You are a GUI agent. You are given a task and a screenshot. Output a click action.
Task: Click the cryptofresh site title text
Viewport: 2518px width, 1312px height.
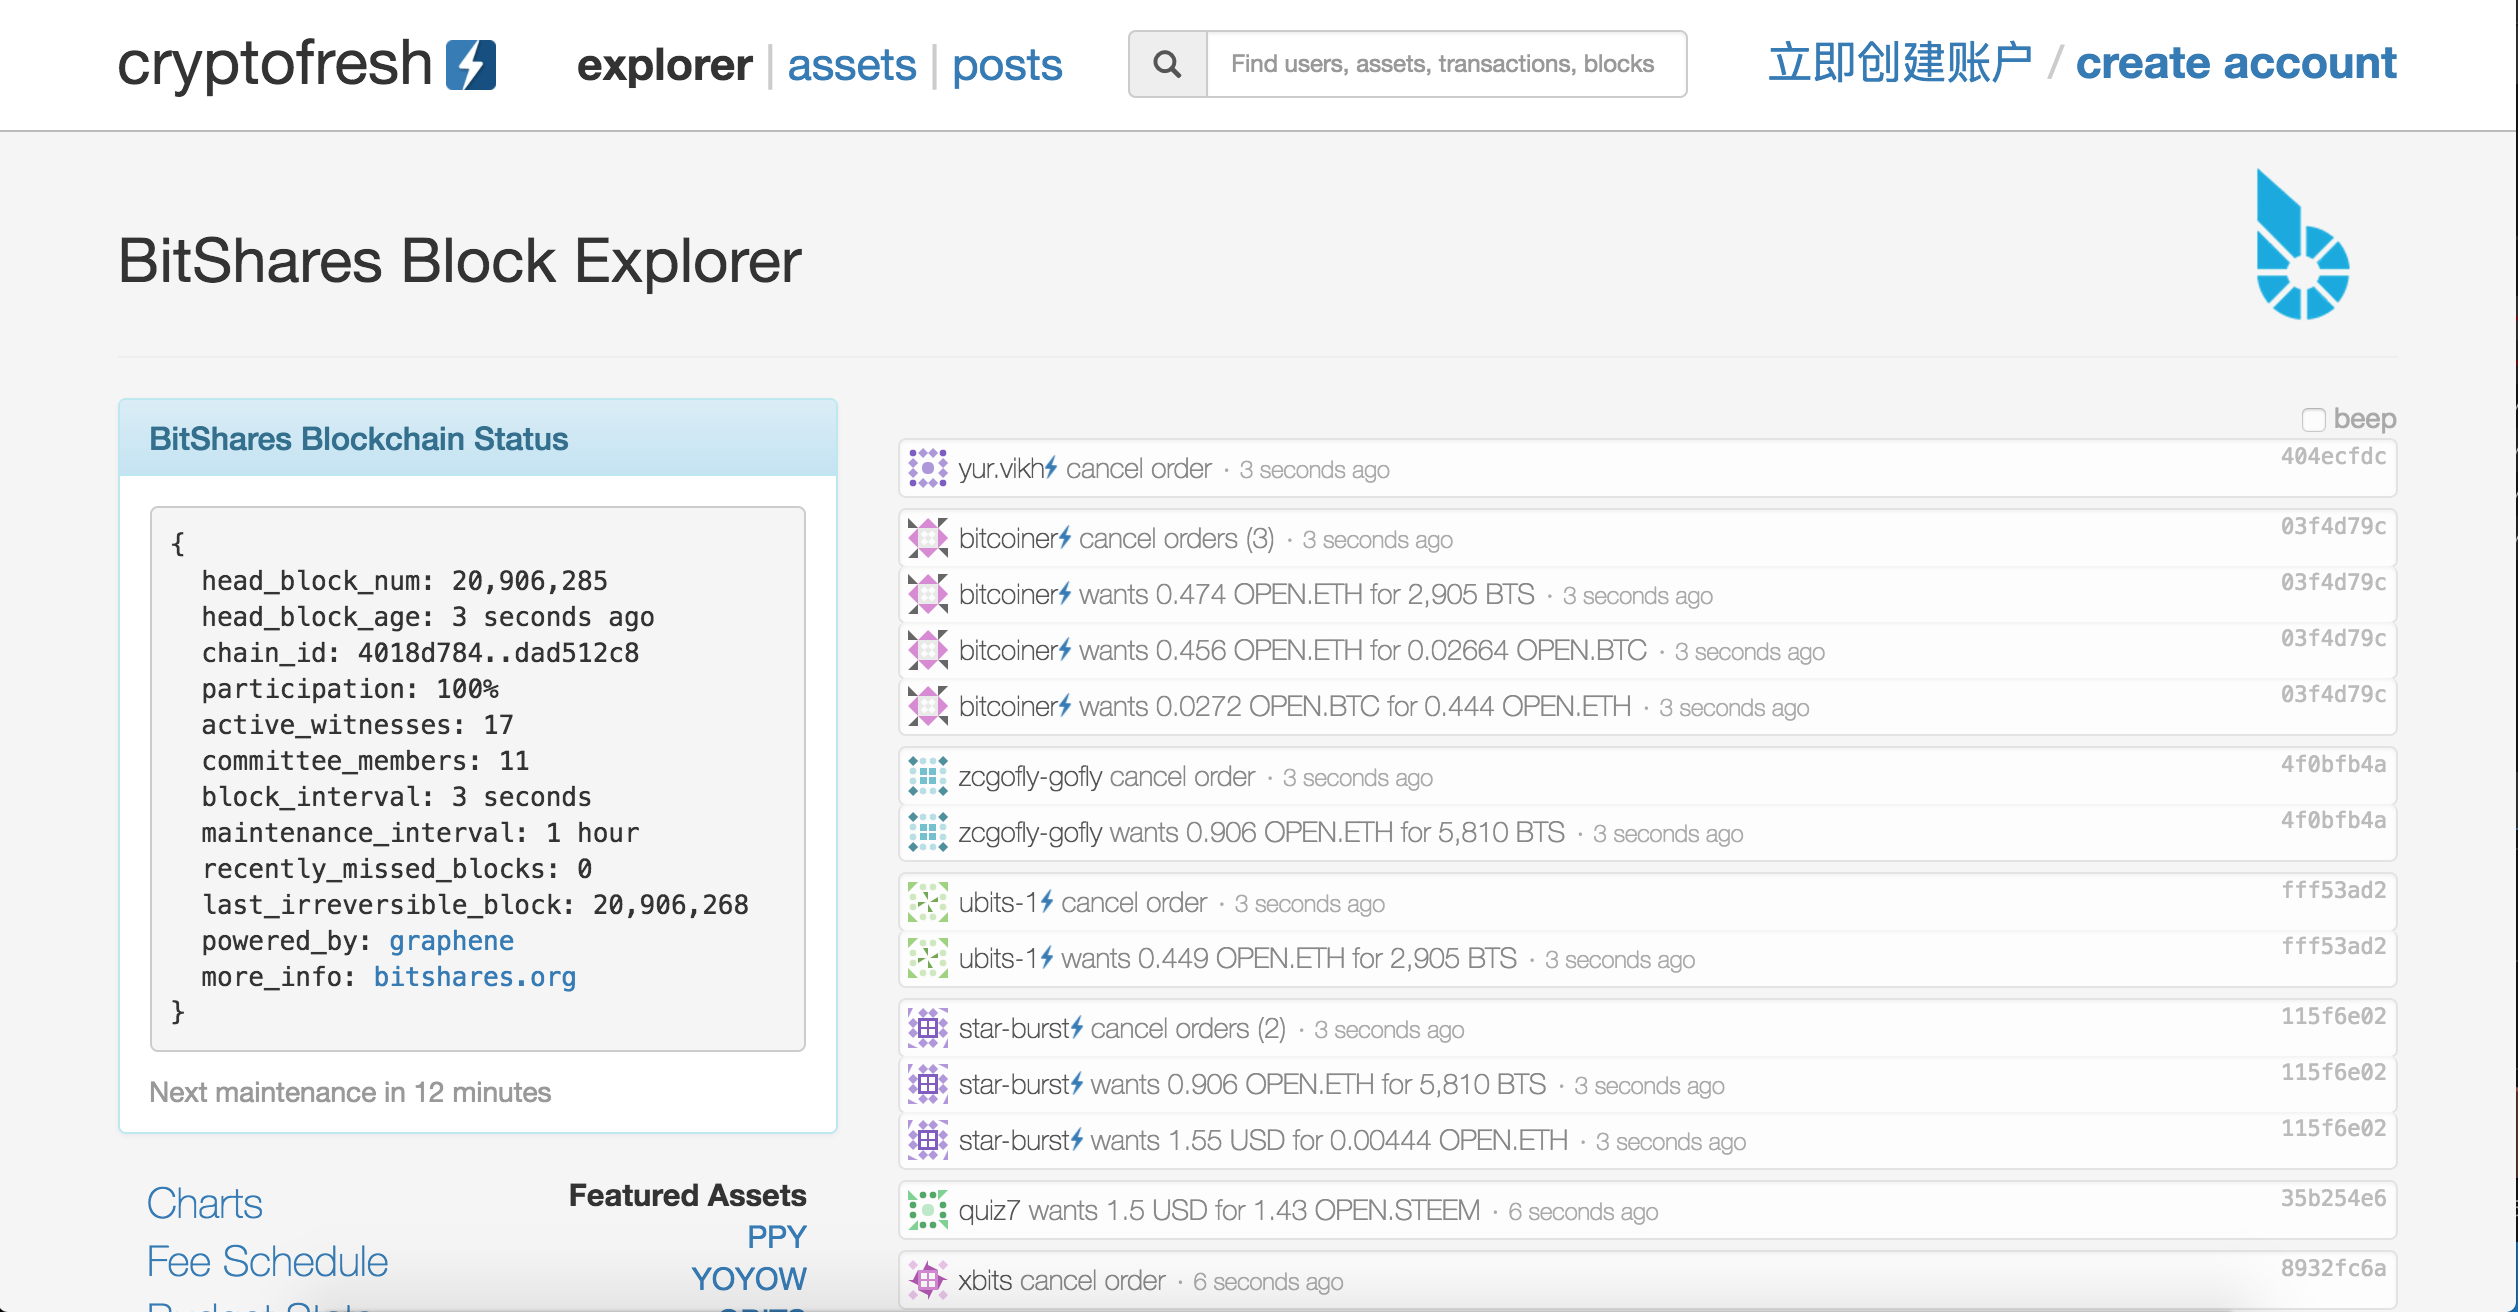[275, 65]
